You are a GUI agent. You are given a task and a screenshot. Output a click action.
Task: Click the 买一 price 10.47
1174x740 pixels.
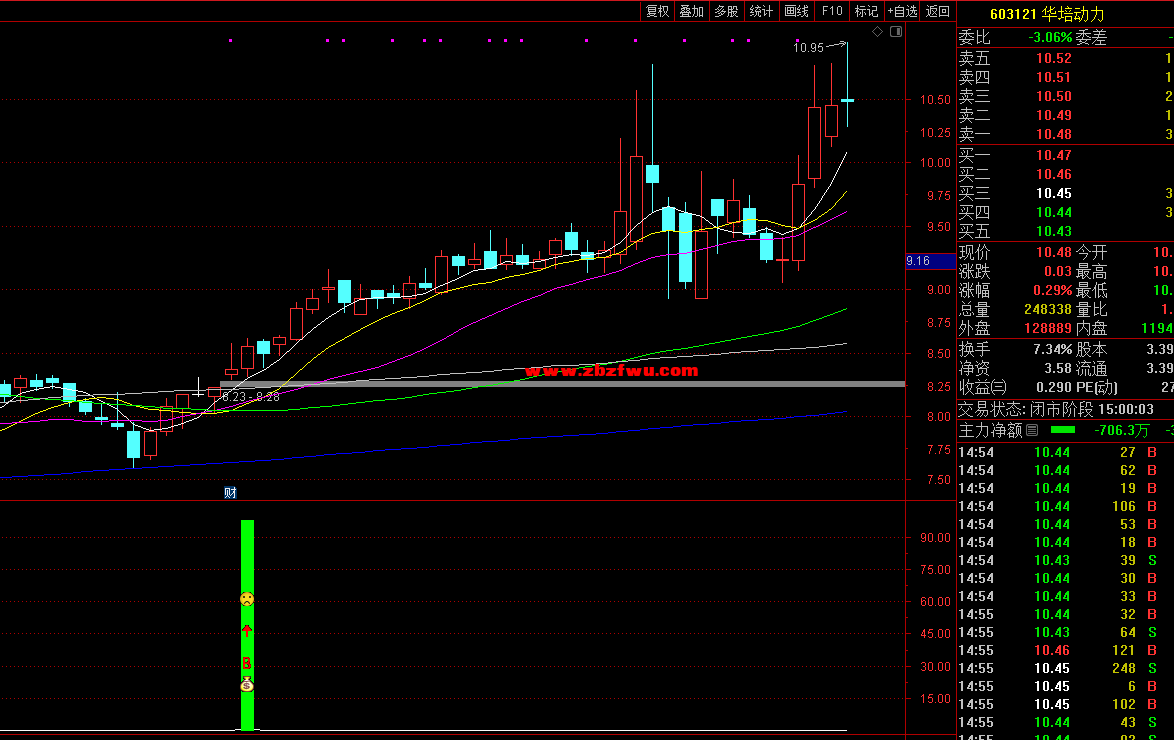1053,156
